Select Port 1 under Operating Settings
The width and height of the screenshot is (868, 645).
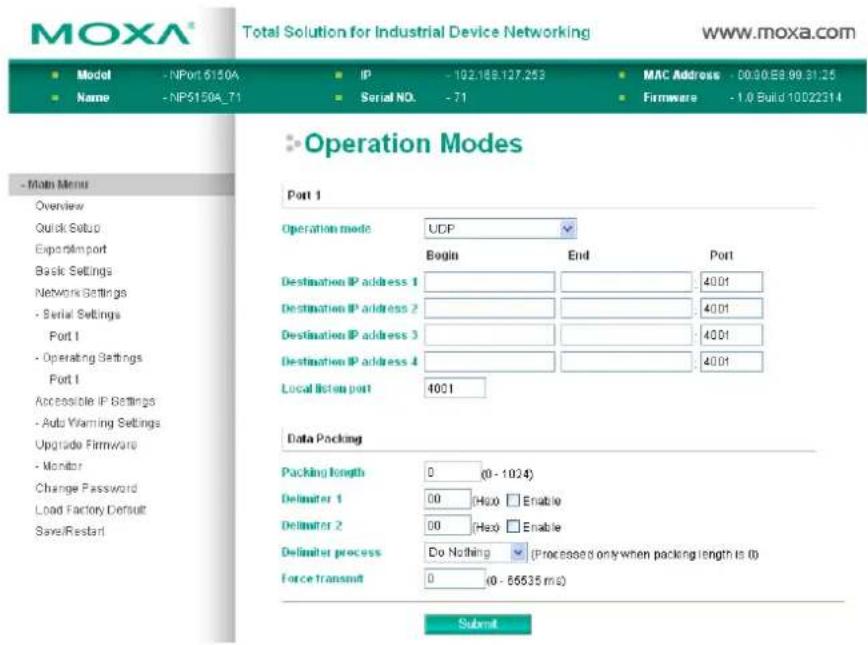64,379
